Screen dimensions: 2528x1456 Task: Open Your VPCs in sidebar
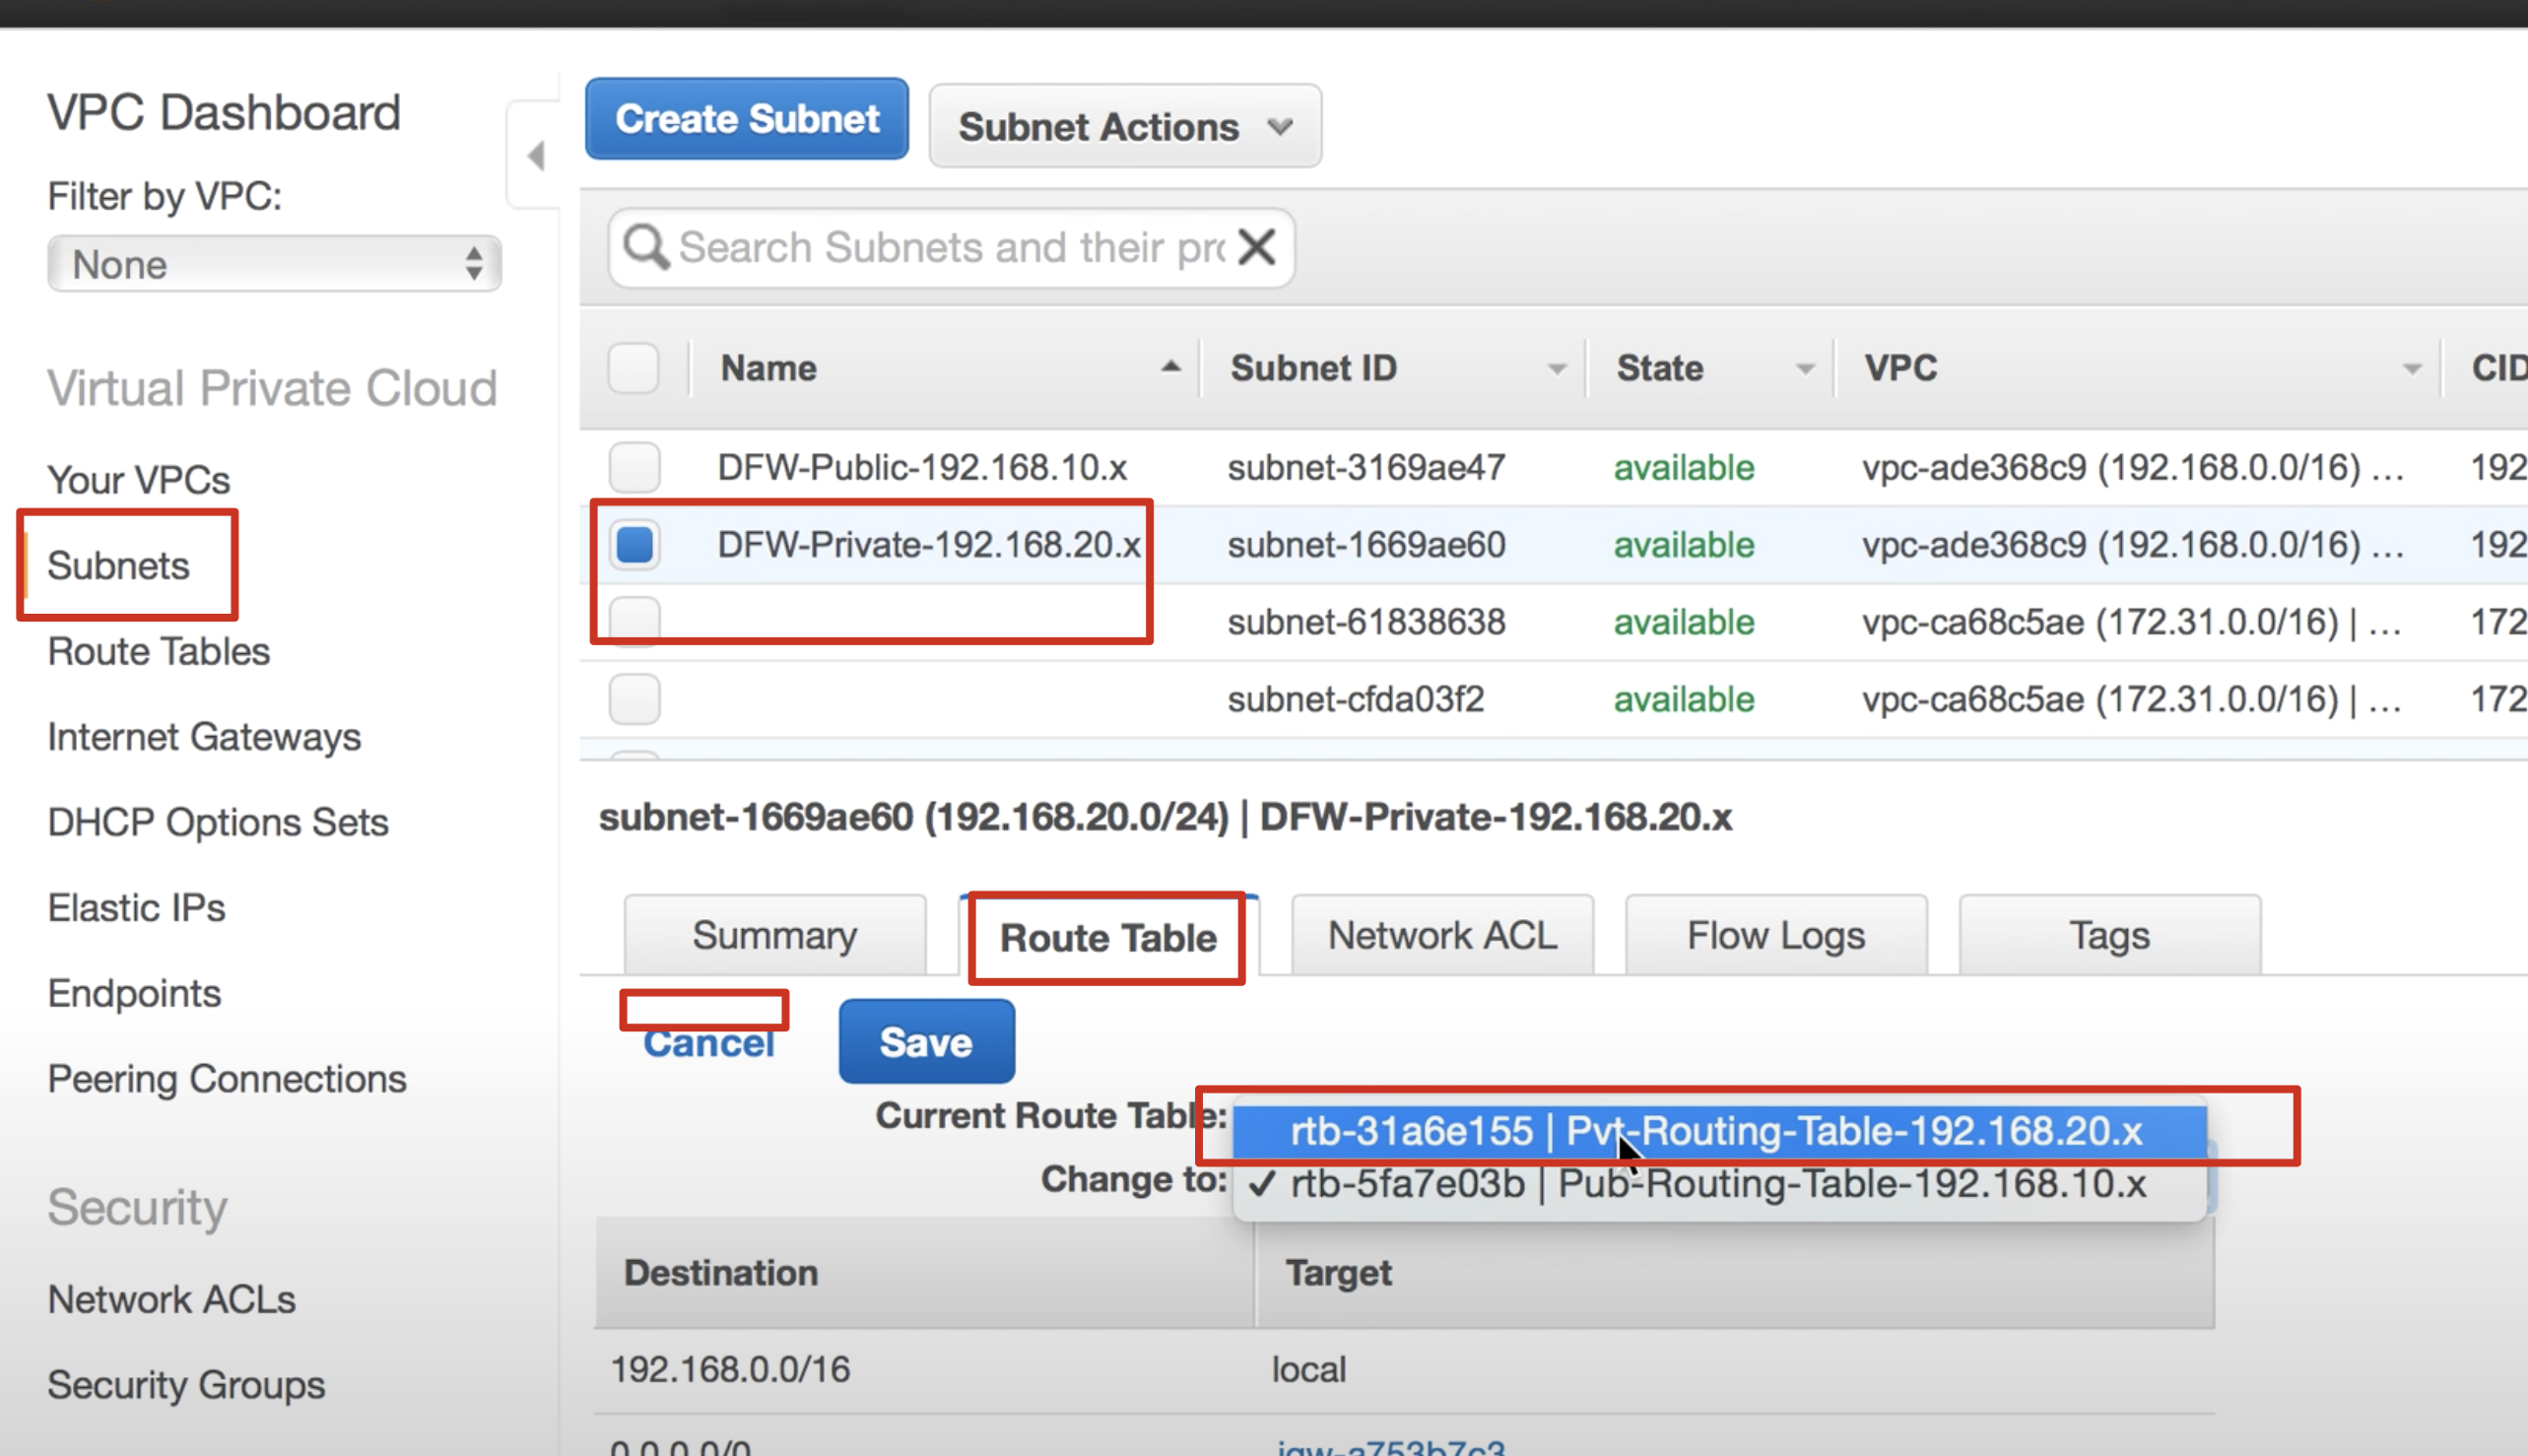click(x=139, y=480)
